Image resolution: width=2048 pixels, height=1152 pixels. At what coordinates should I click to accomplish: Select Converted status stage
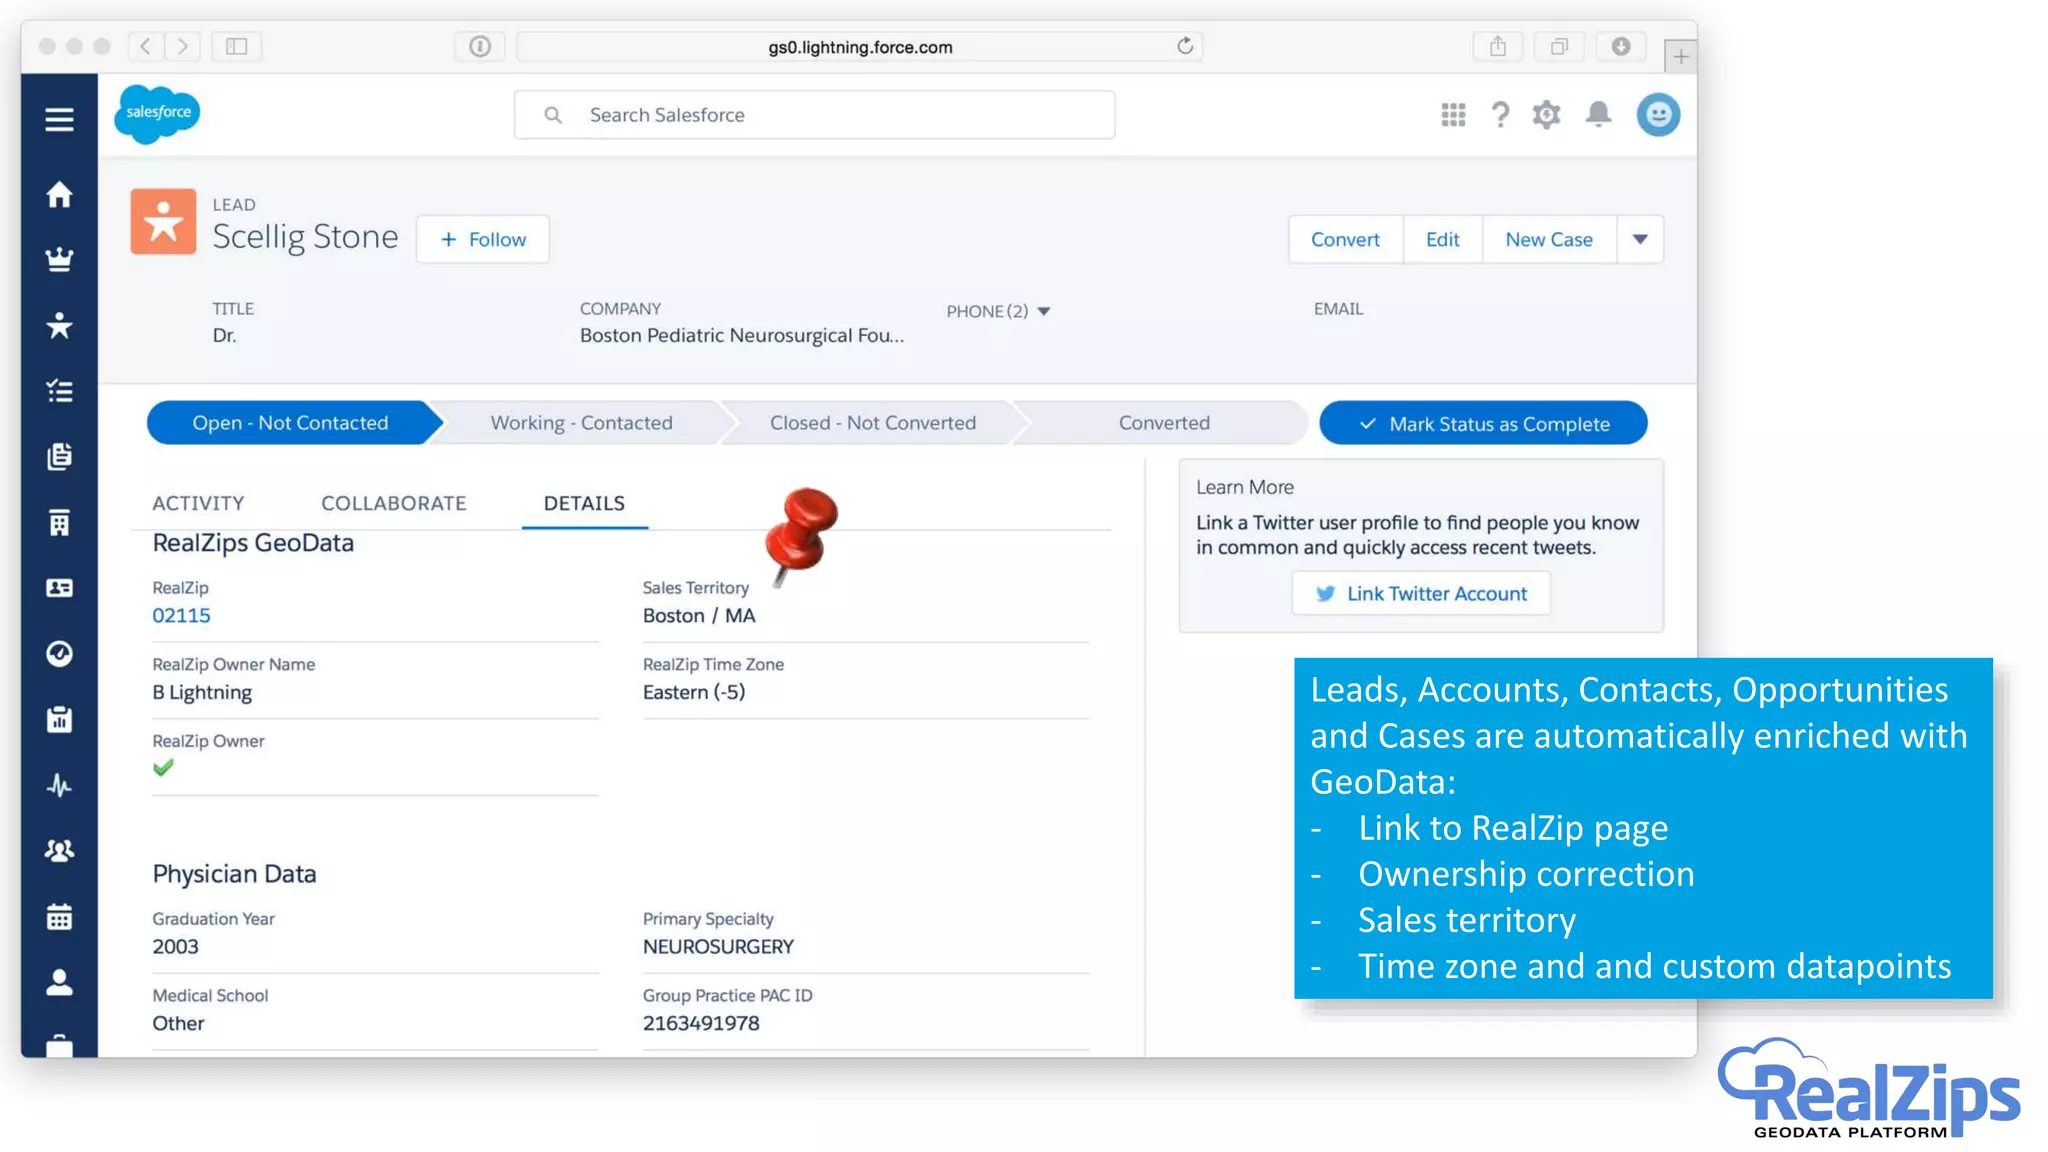pyautogui.click(x=1164, y=423)
